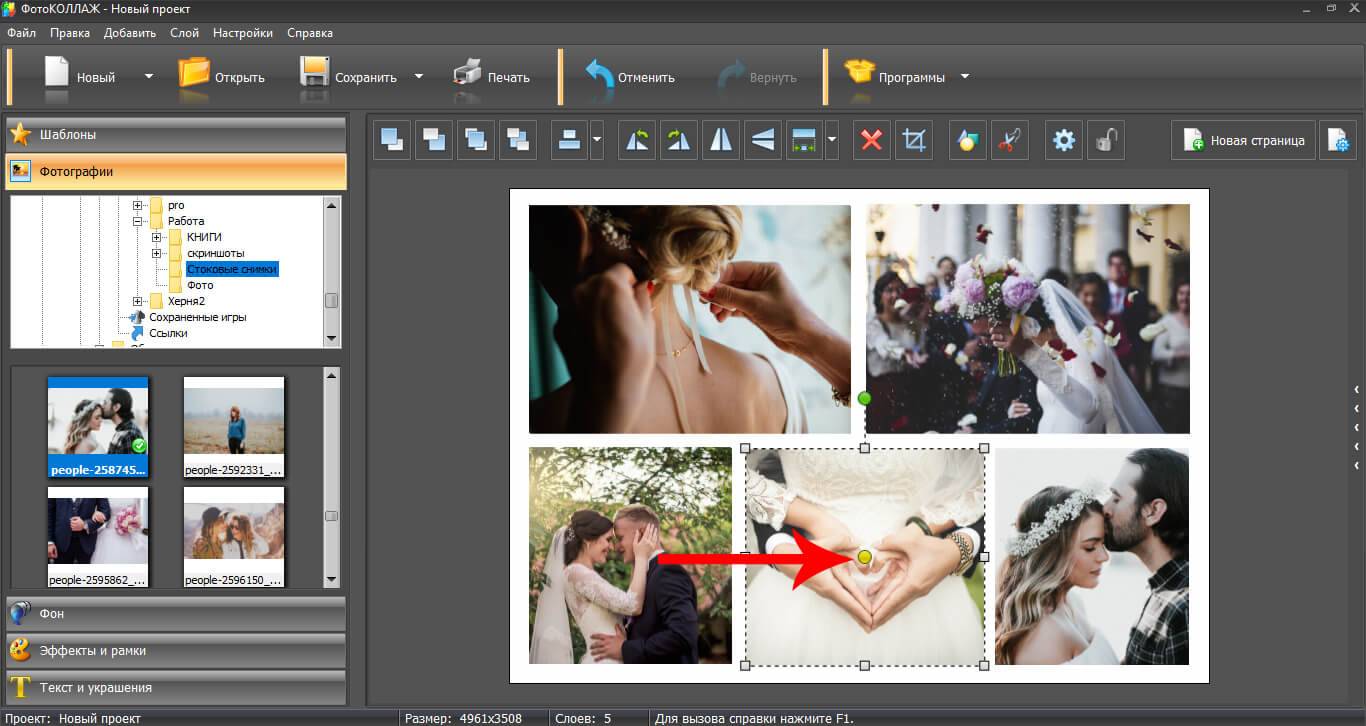Click the Печать printer button

coord(491,77)
